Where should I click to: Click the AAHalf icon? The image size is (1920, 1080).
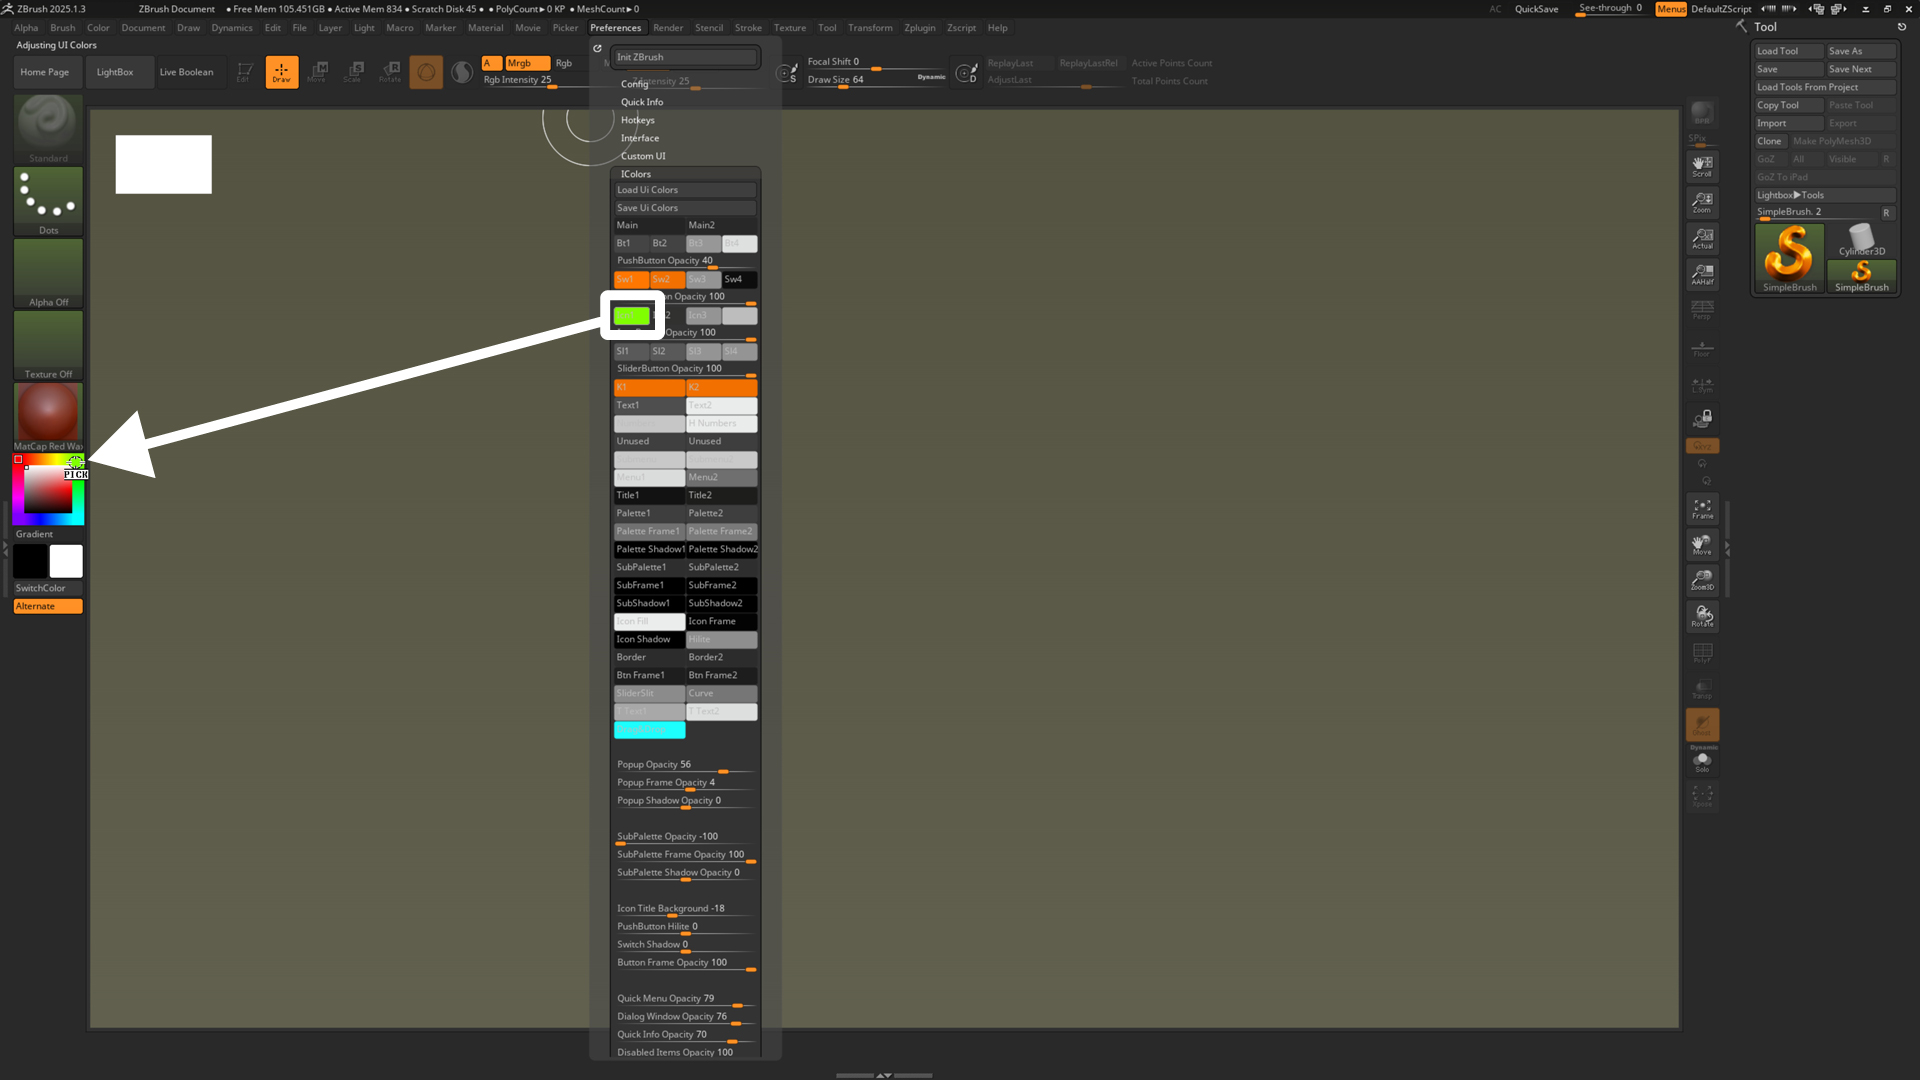click(x=1702, y=274)
